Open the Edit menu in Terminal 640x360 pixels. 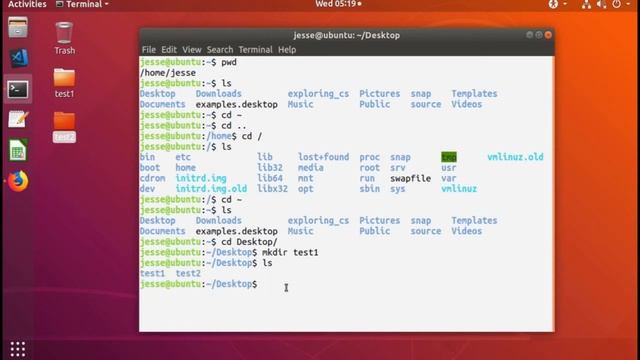(x=169, y=49)
